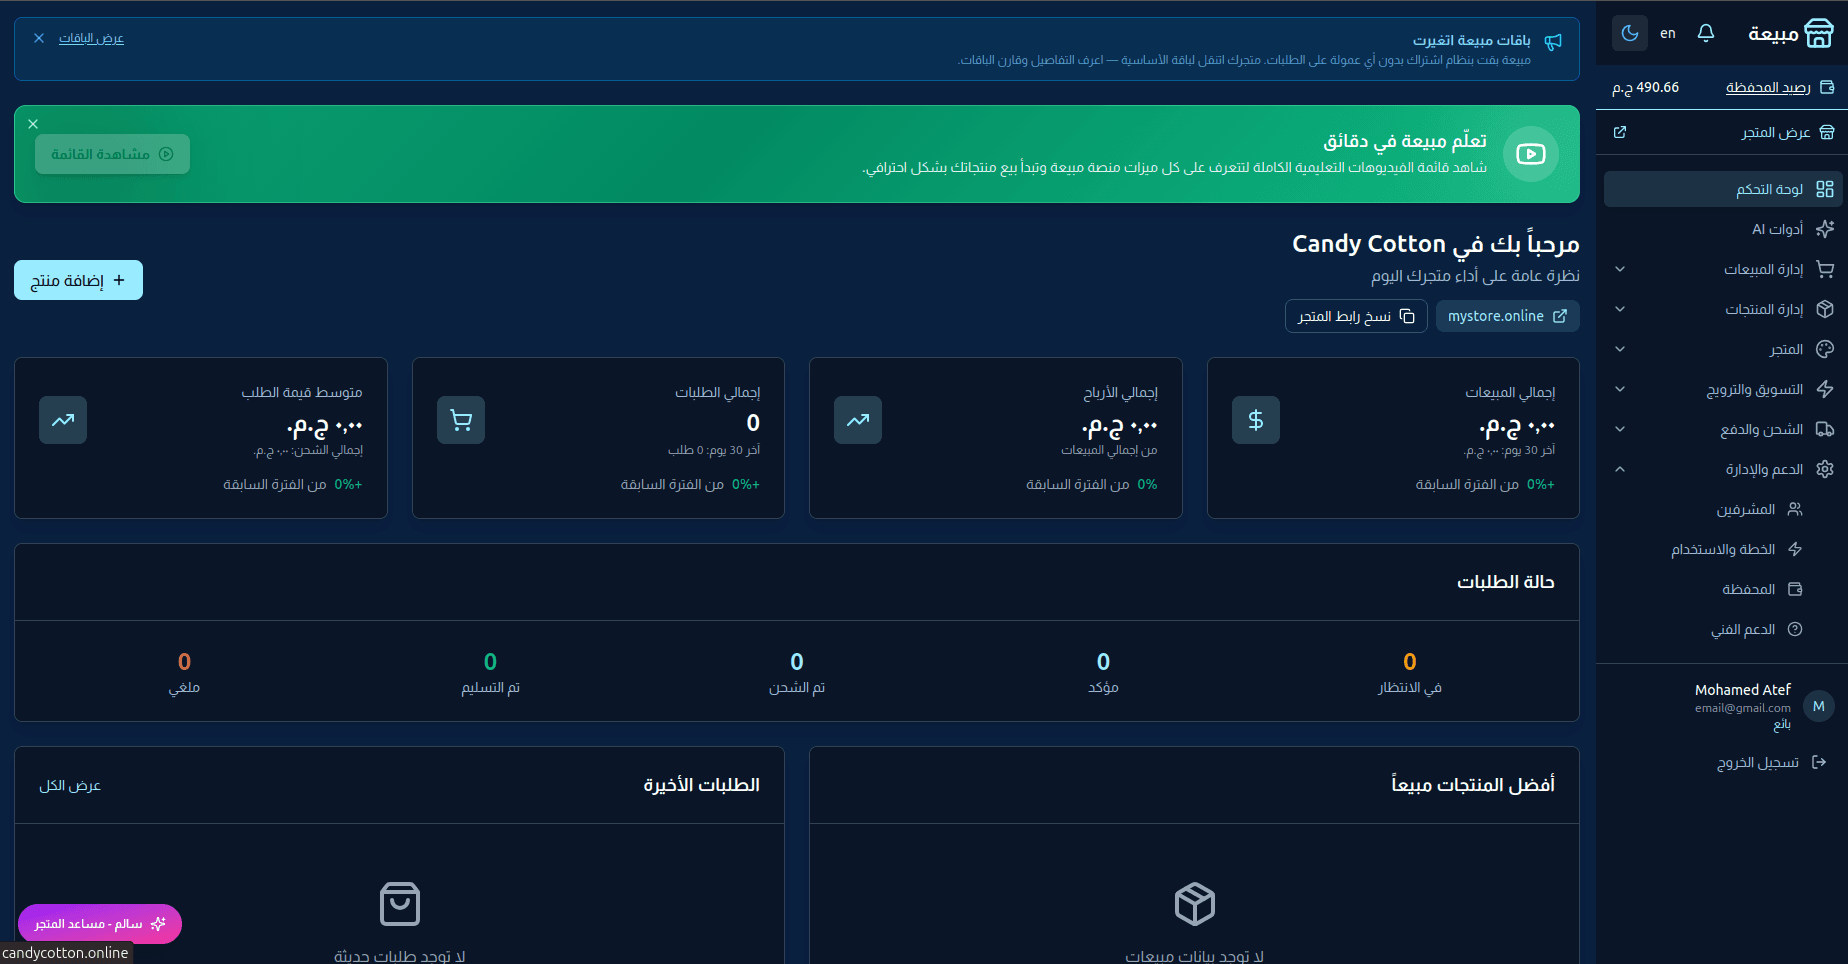
Task: Click the help circle icon beside الدعم الفني
Action: 1795,629
